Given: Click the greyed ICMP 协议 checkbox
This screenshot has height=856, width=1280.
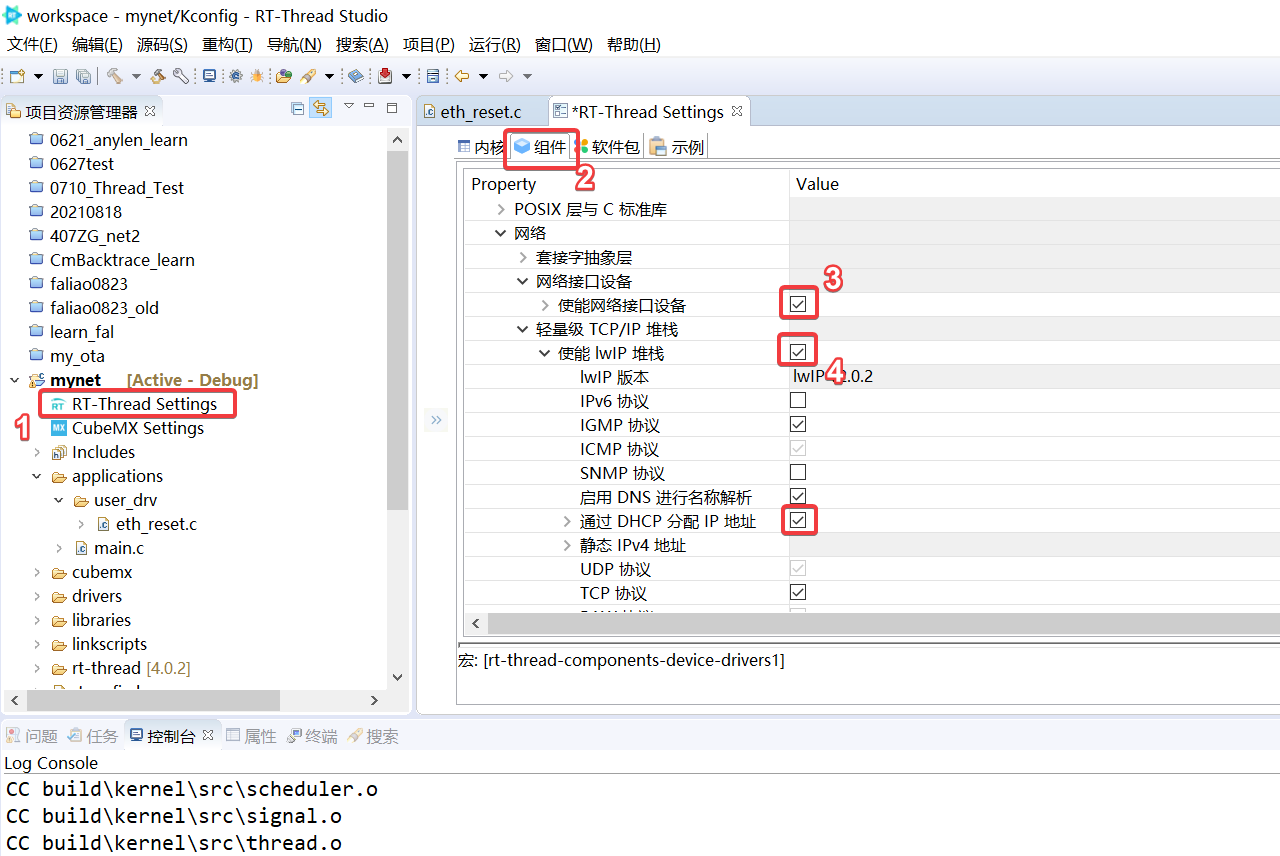Looking at the screenshot, I should pyautogui.click(x=798, y=448).
